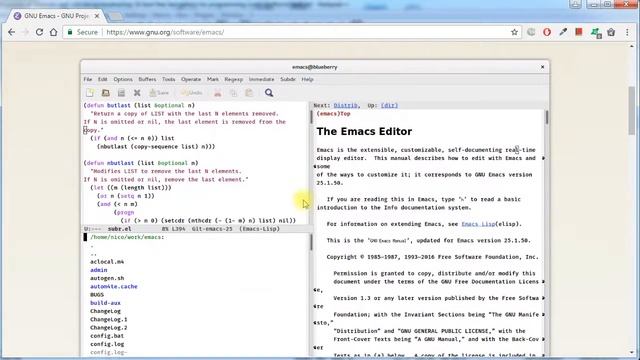The height and width of the screenshot is (360, 640).
Task: Open the Buffers menu in Emacs
Action: click(147, 79)
